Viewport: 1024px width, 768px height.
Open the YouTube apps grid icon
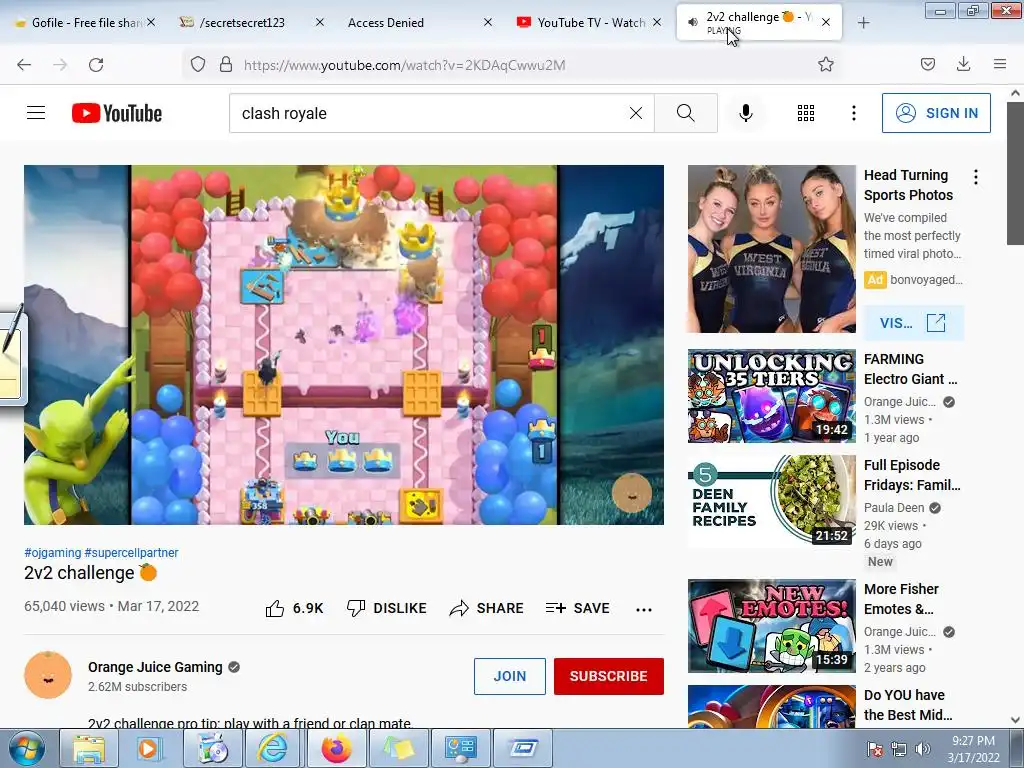[806, 113]
